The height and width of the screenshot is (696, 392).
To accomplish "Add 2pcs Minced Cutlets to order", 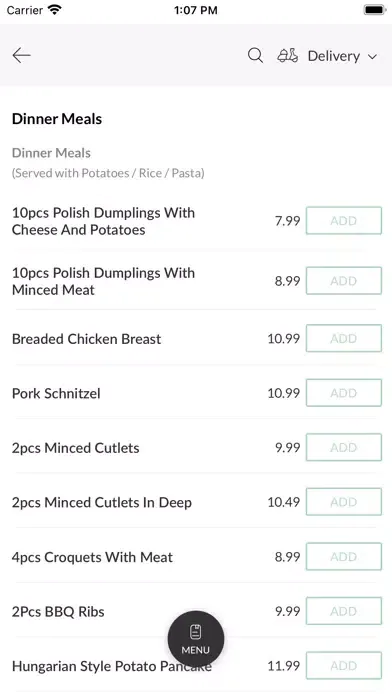I will coord(344,447).
